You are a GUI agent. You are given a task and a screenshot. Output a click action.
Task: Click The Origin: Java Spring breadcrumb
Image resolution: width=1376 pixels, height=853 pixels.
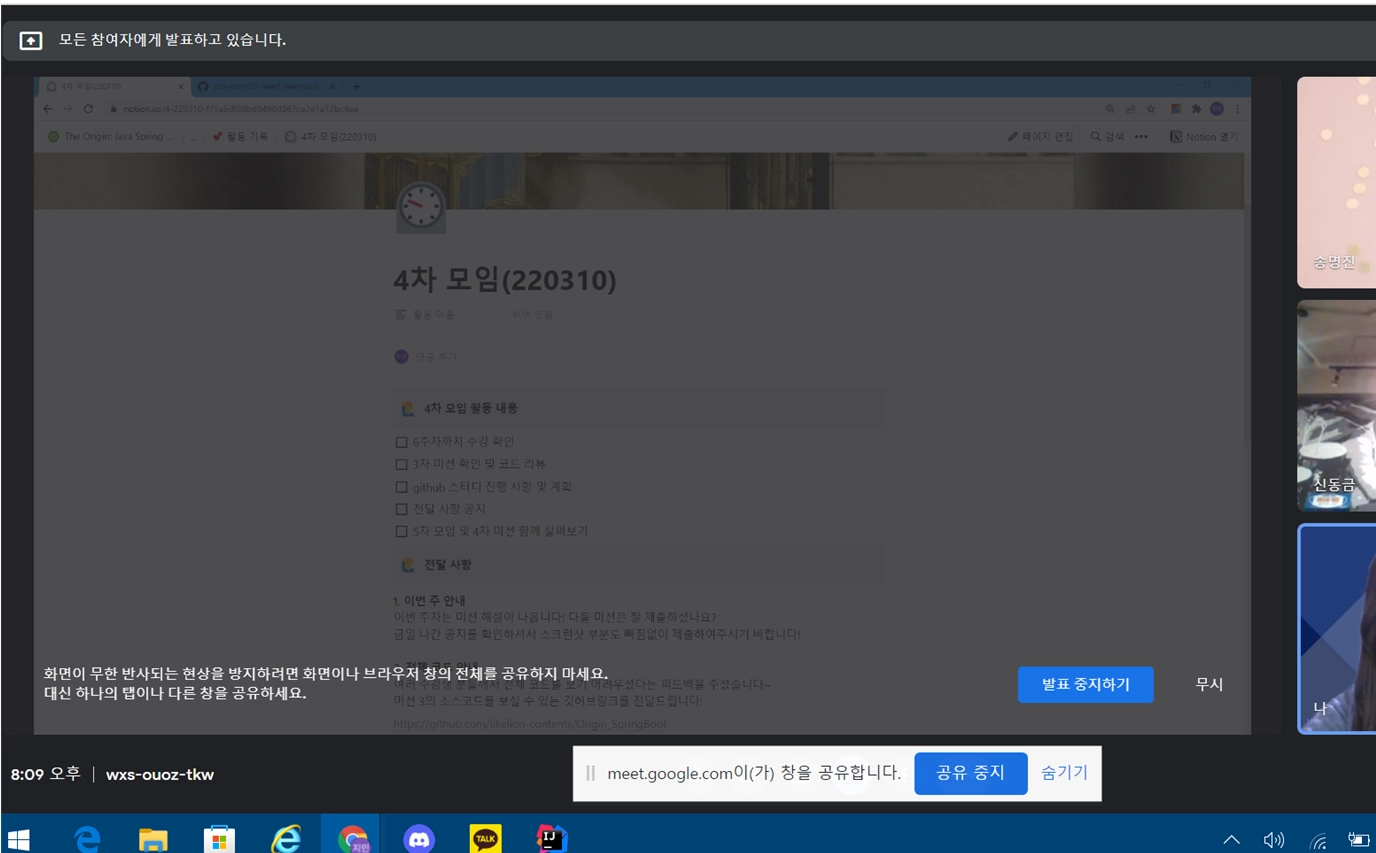pyautogui.click(x=111, y=137)
